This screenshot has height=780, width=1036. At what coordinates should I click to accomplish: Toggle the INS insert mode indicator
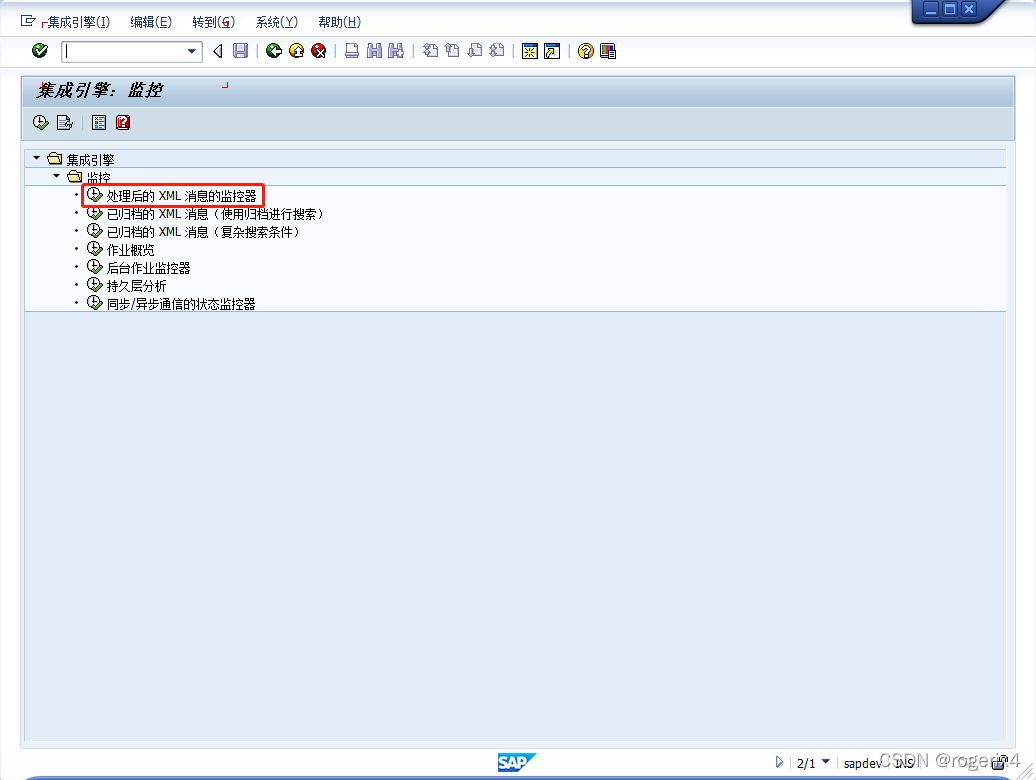(904, 763)
